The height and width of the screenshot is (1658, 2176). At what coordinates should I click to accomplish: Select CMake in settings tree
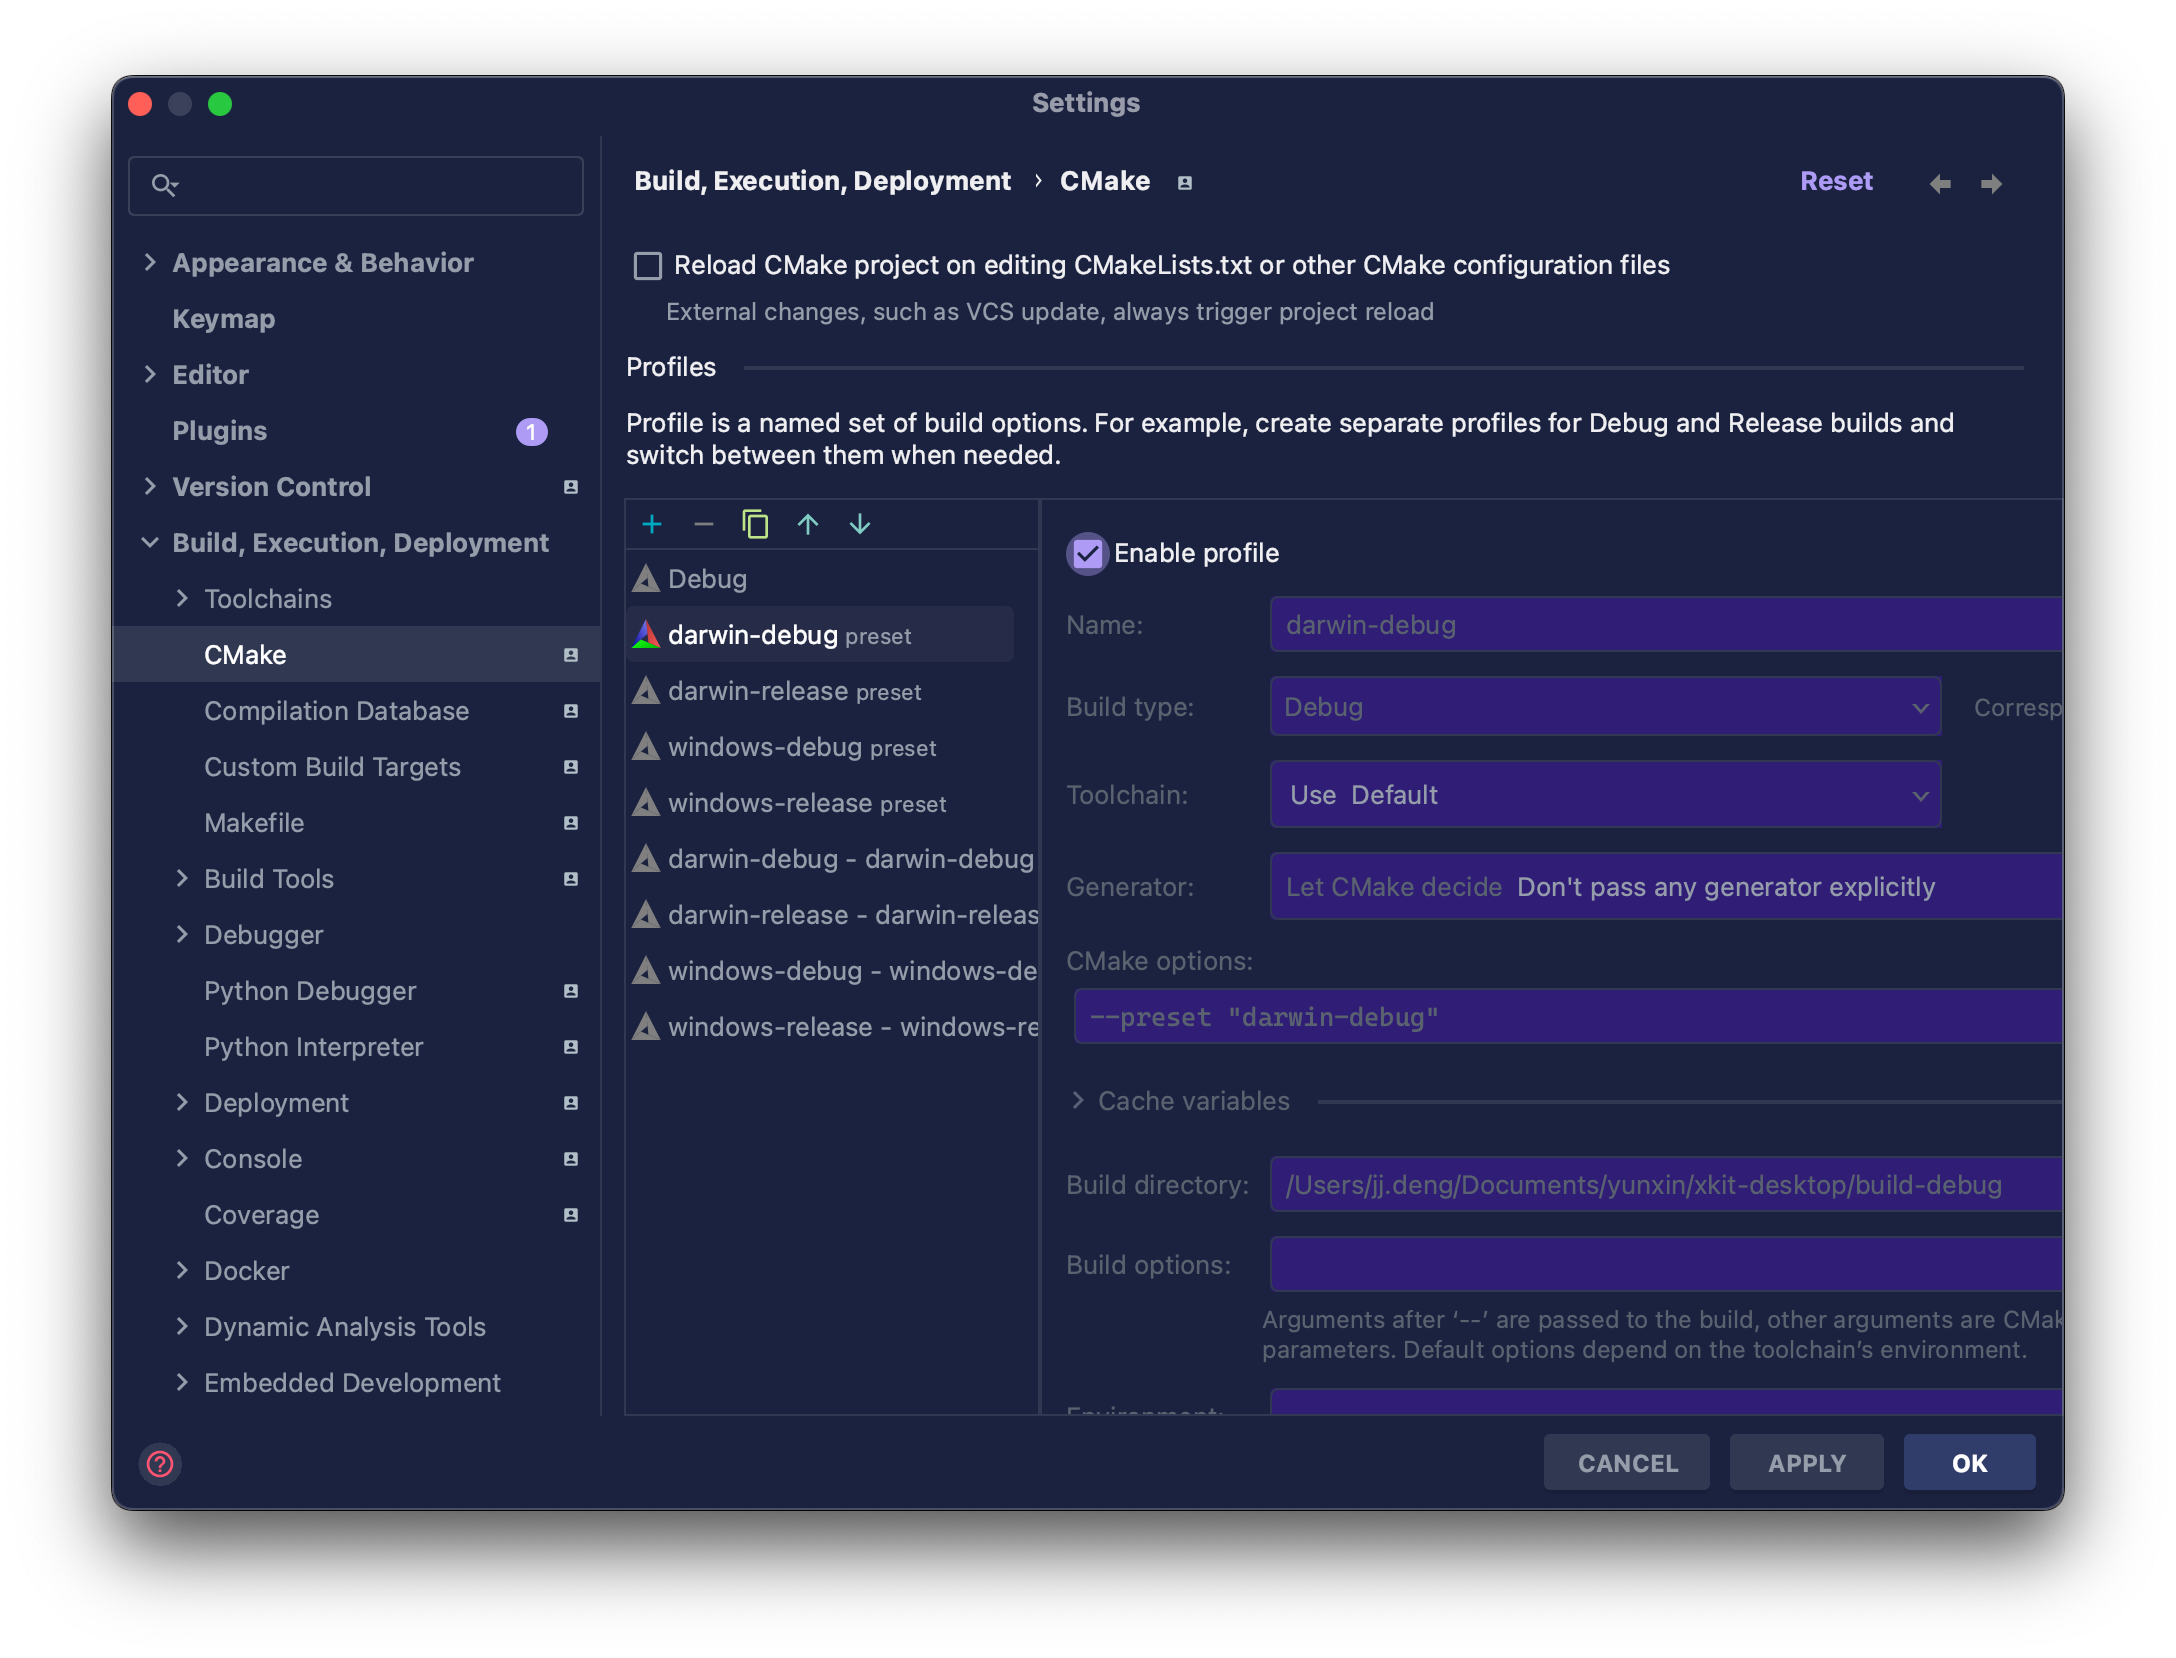click(356, 655)
